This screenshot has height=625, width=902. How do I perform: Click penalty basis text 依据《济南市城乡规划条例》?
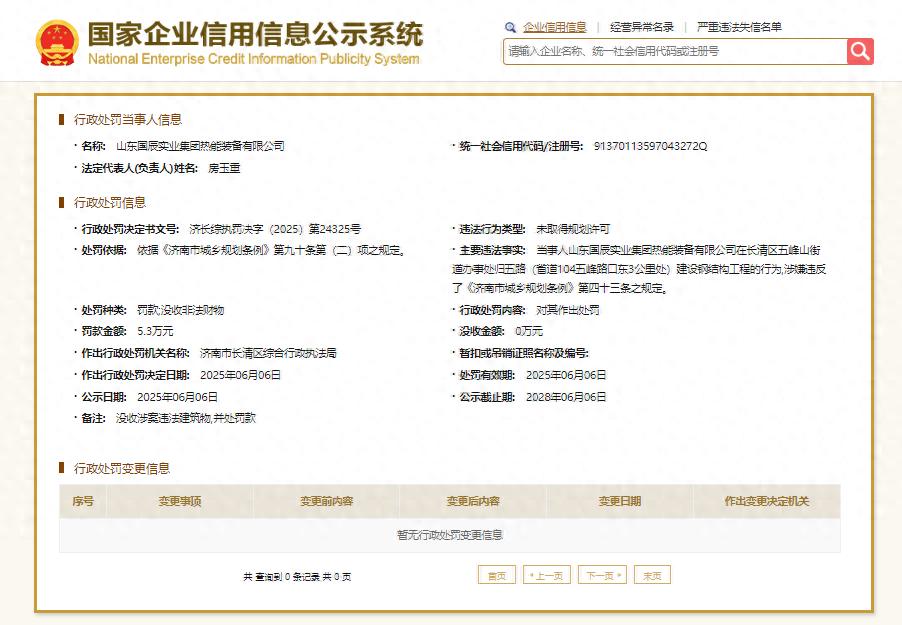click(x=204, y=250)
